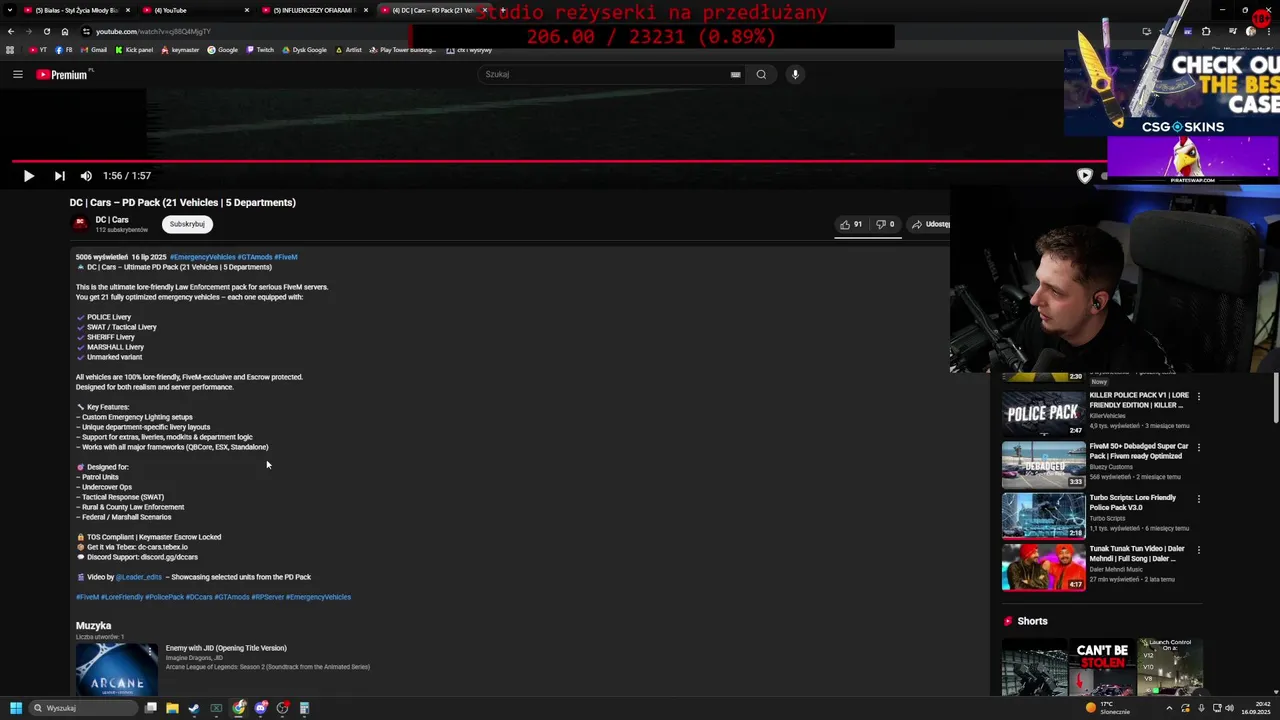Open the Twitch bookmark
1280x720 pixels.
260,50
